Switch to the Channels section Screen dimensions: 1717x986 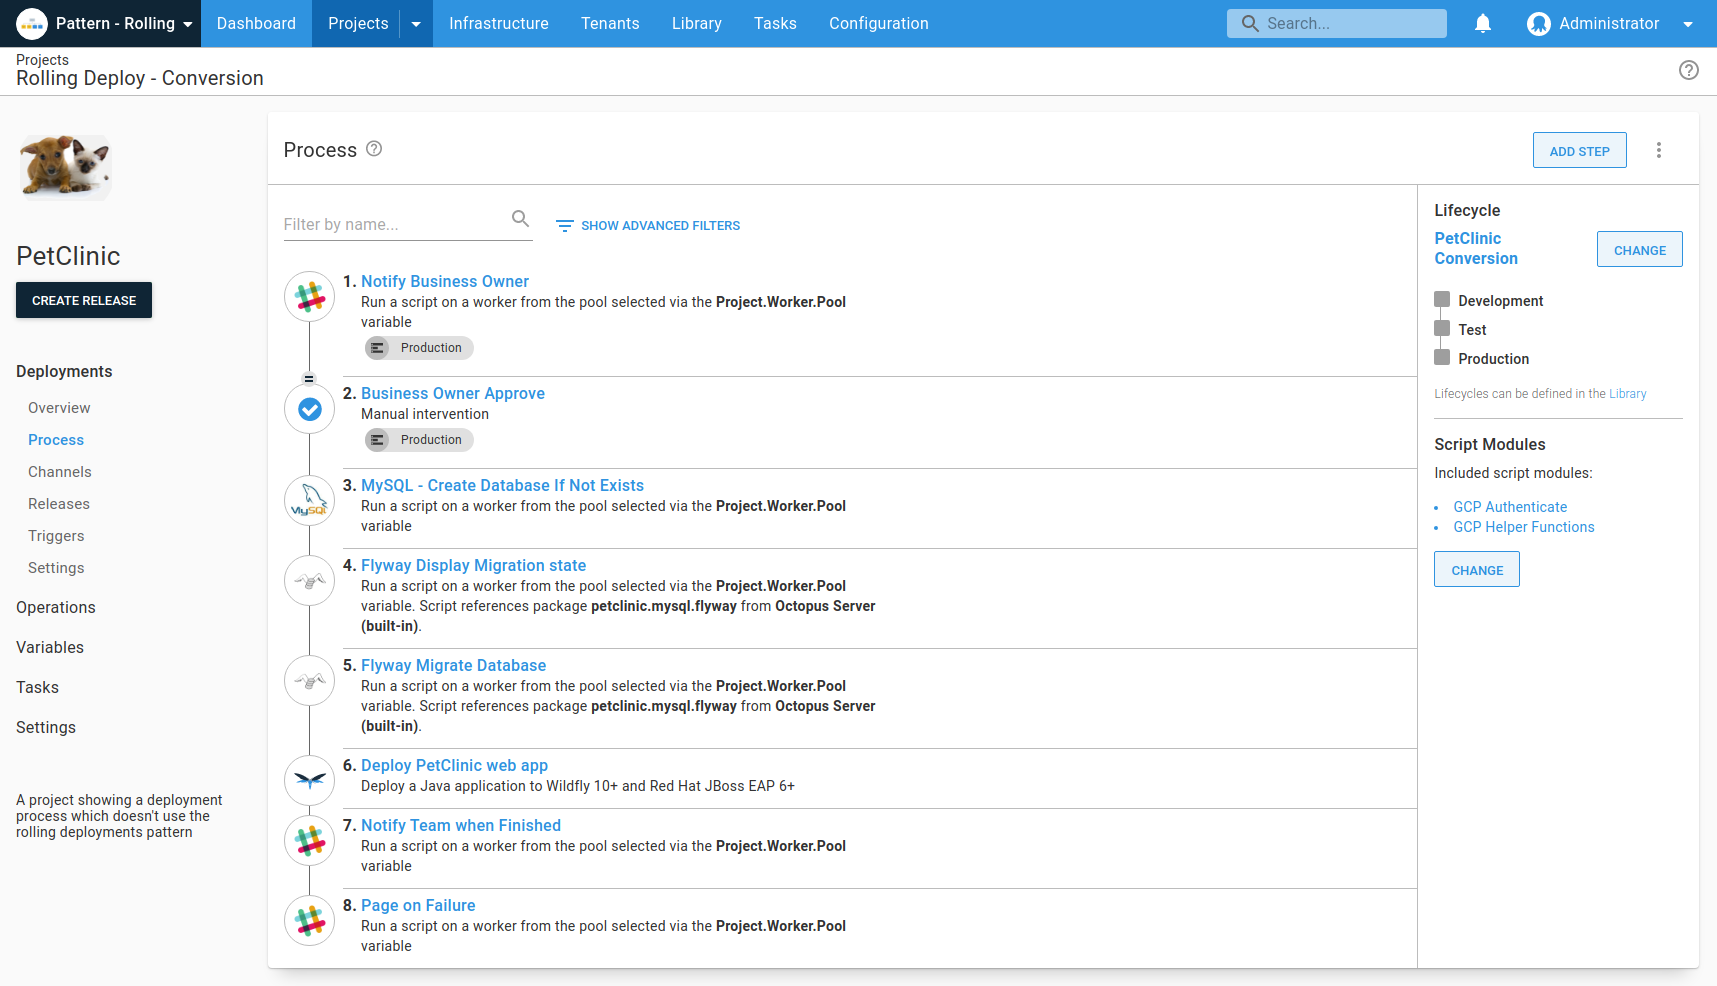60,472
